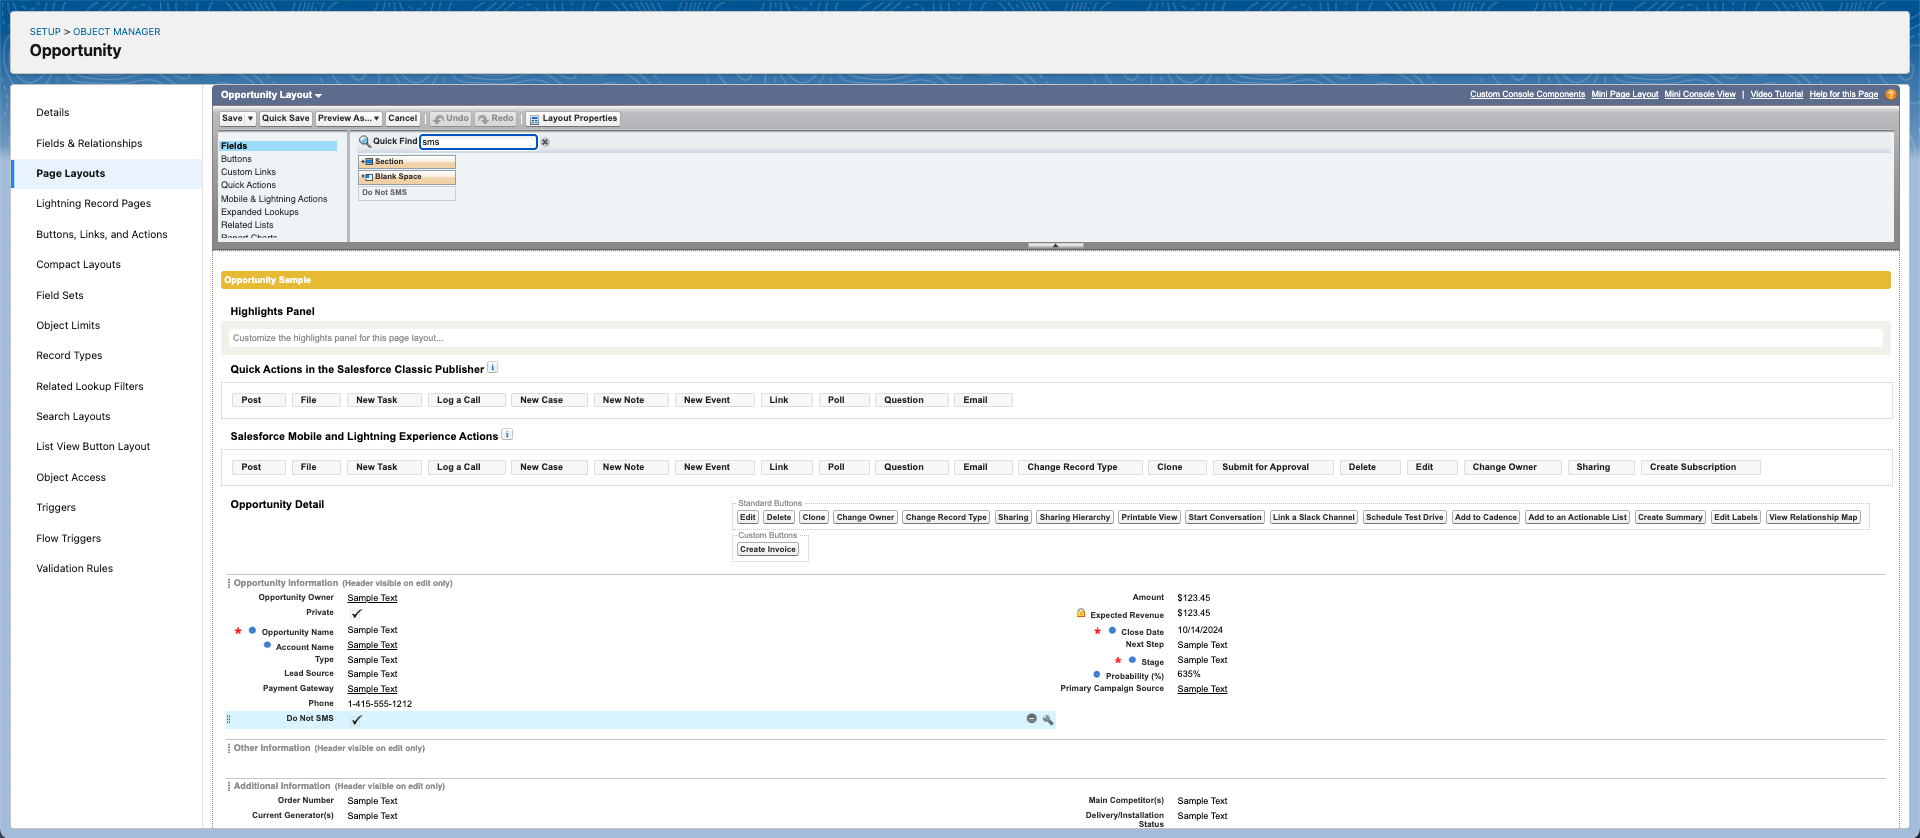Click the Do Not SMS checkmark
The height and width of the screenshot is (838, 1920).
pyautogui.click(x=356, y=719)
